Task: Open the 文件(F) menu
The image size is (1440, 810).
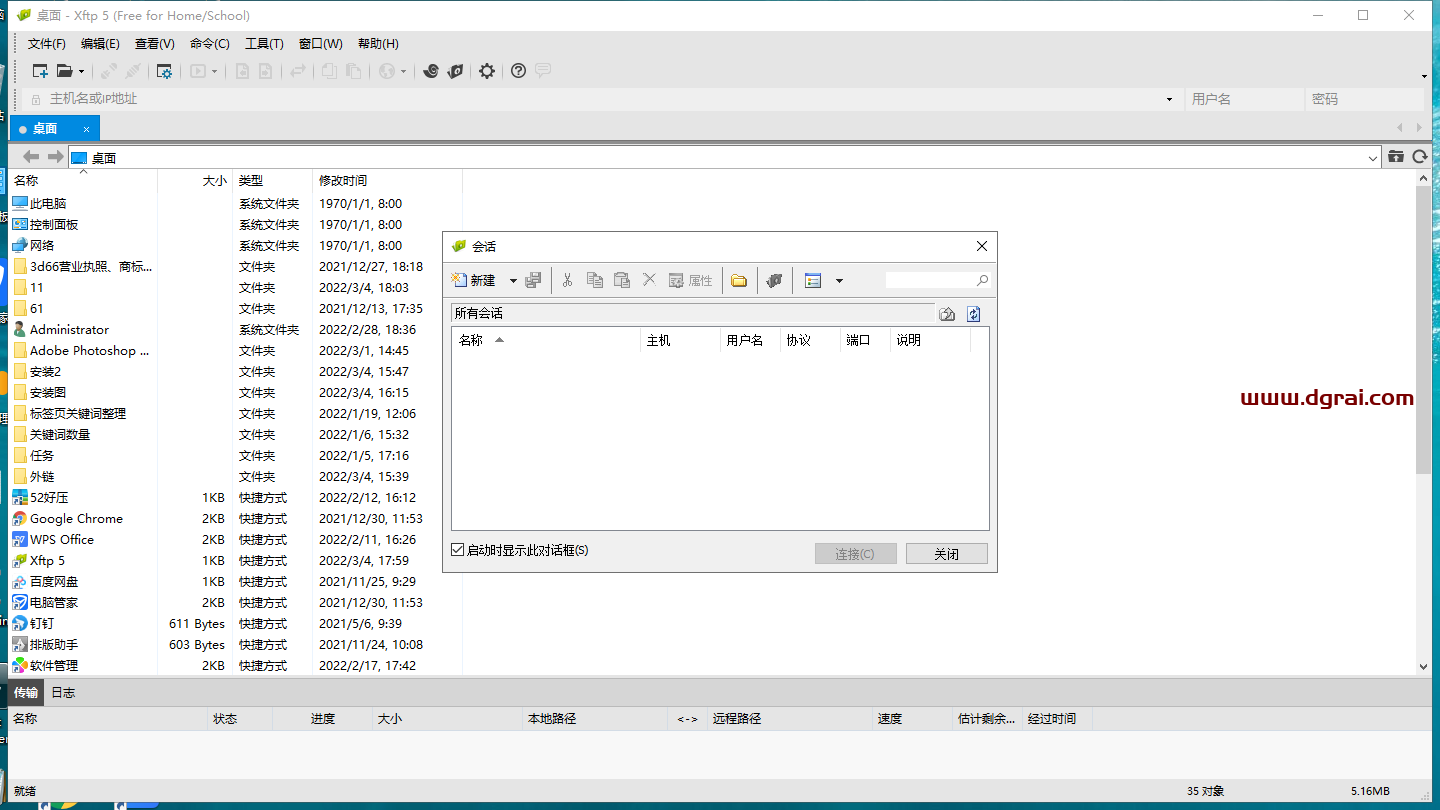Action: 47,44
